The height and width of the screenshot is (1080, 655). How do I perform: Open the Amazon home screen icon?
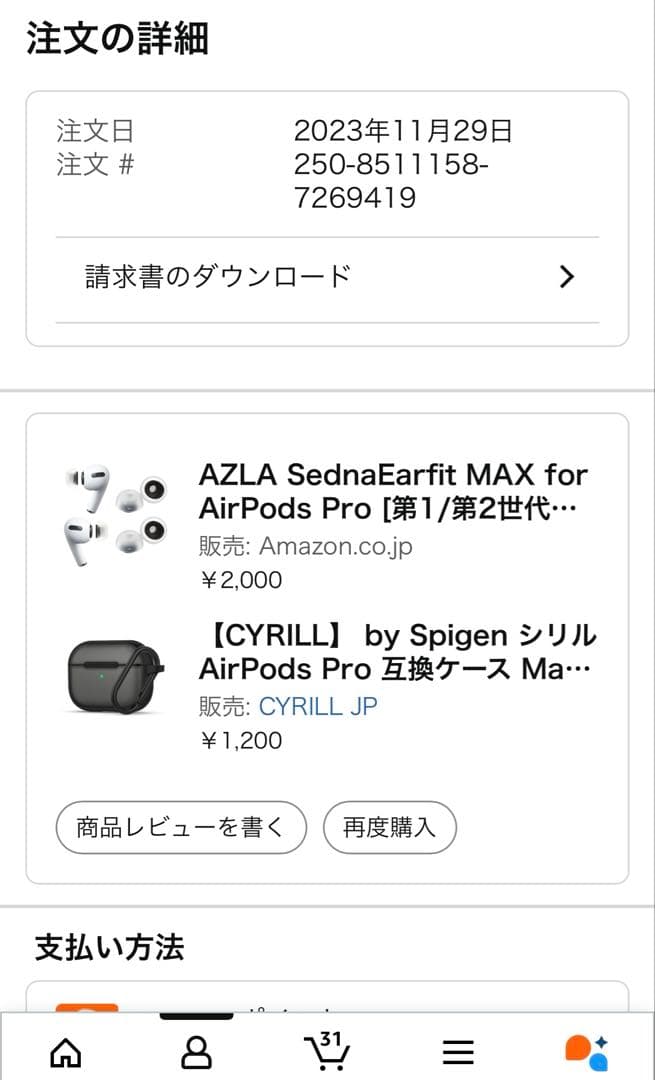pyautogui.click(x=65, y=1051)
